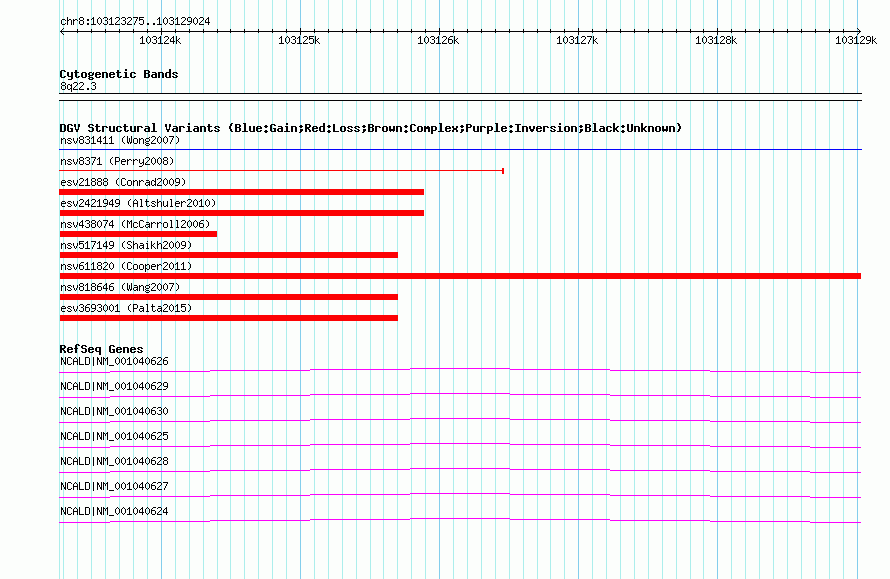This screenshot has width=890, height=579.
Task: Open gene NCALD|NM_001040628 label
Action: [114, 461]
